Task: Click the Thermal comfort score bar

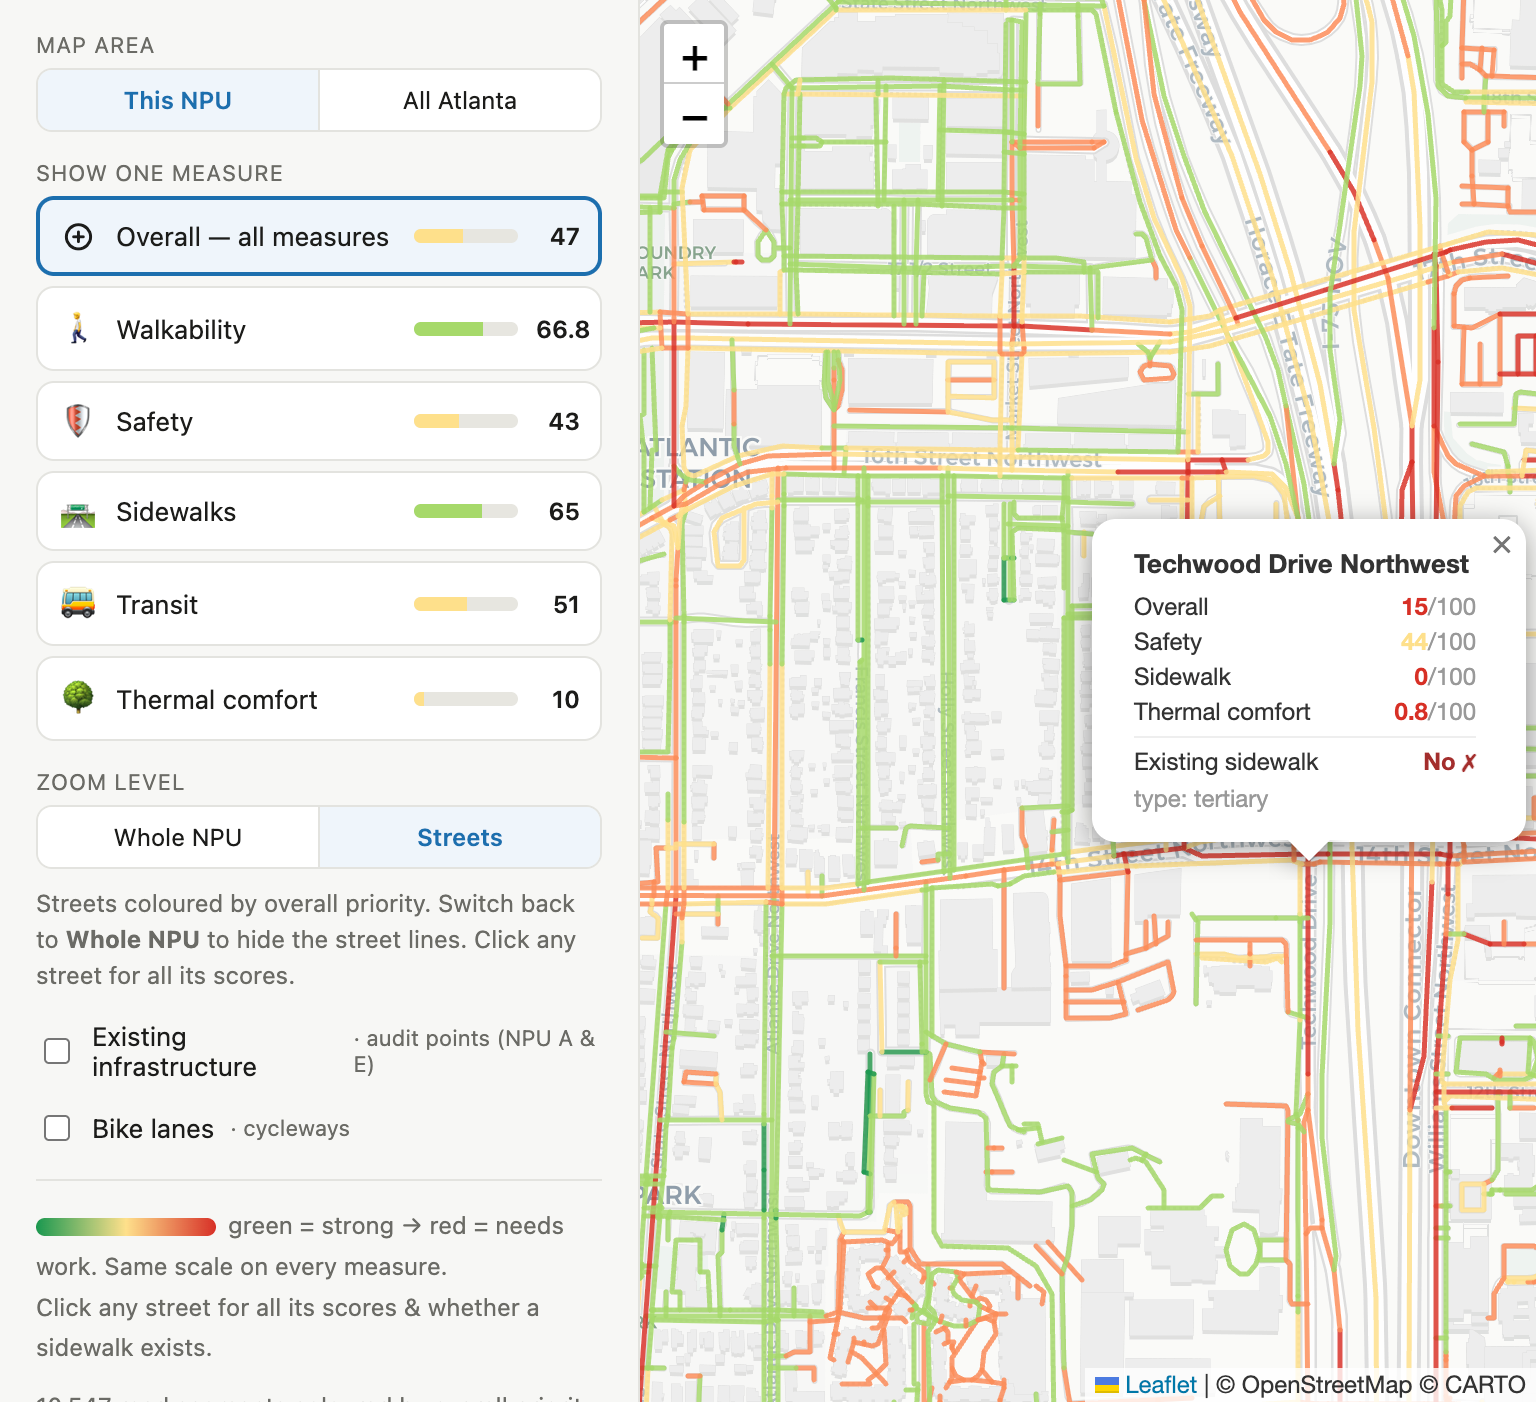Action: click(466, 699)
